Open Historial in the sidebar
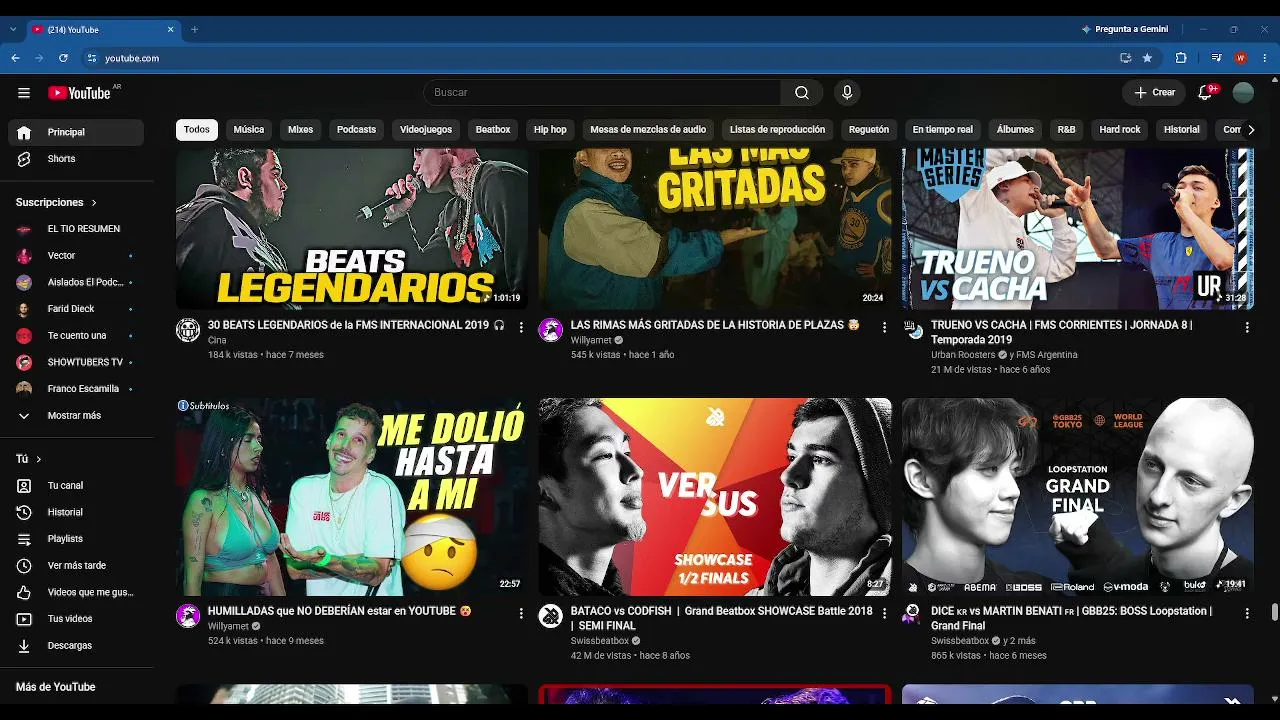This screenshot has height=720, width=1280. coord(76,512)
